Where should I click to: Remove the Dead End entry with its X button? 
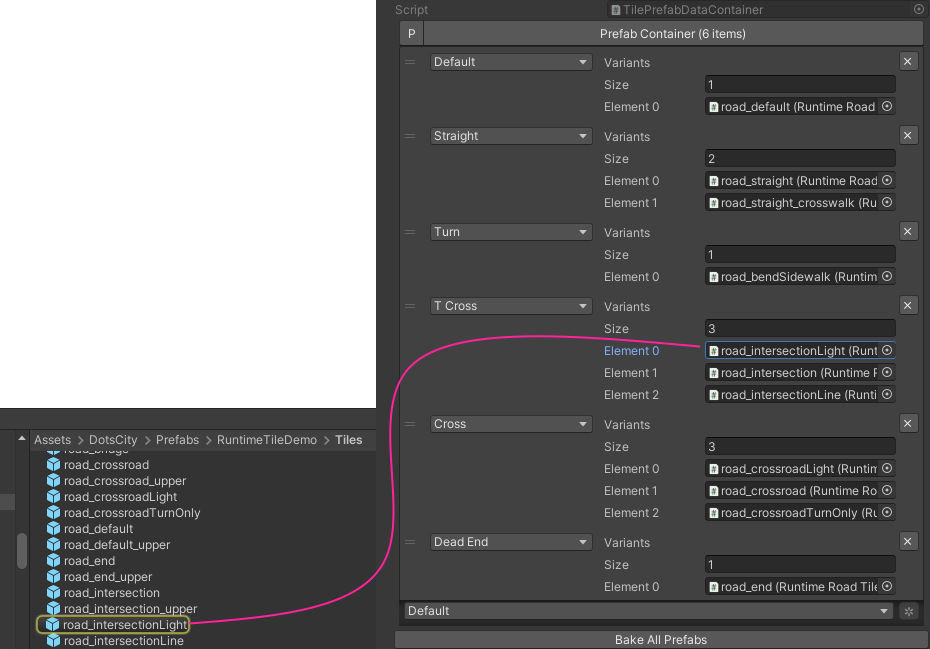pyautogui.click(x=907, y=542)
